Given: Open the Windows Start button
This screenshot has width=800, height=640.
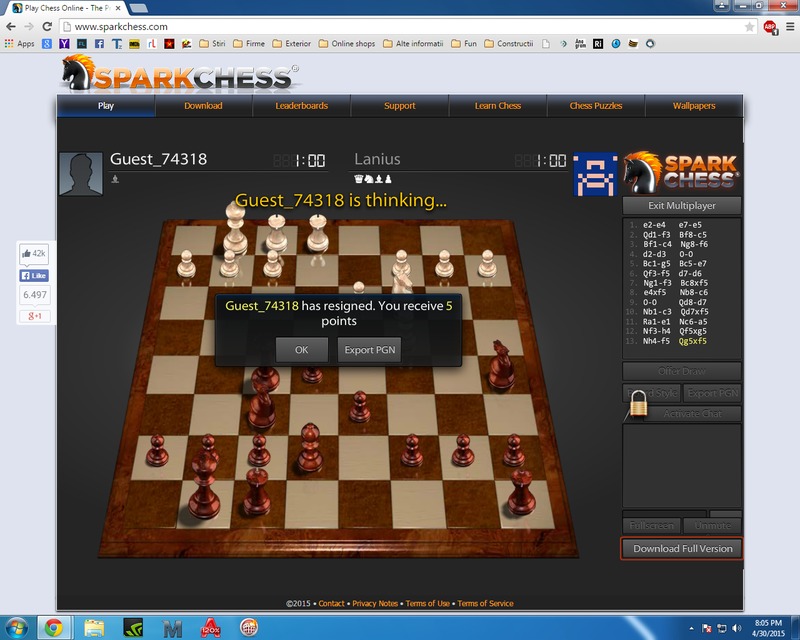Looking at the screenshot, I should click(x=15, y=628).
